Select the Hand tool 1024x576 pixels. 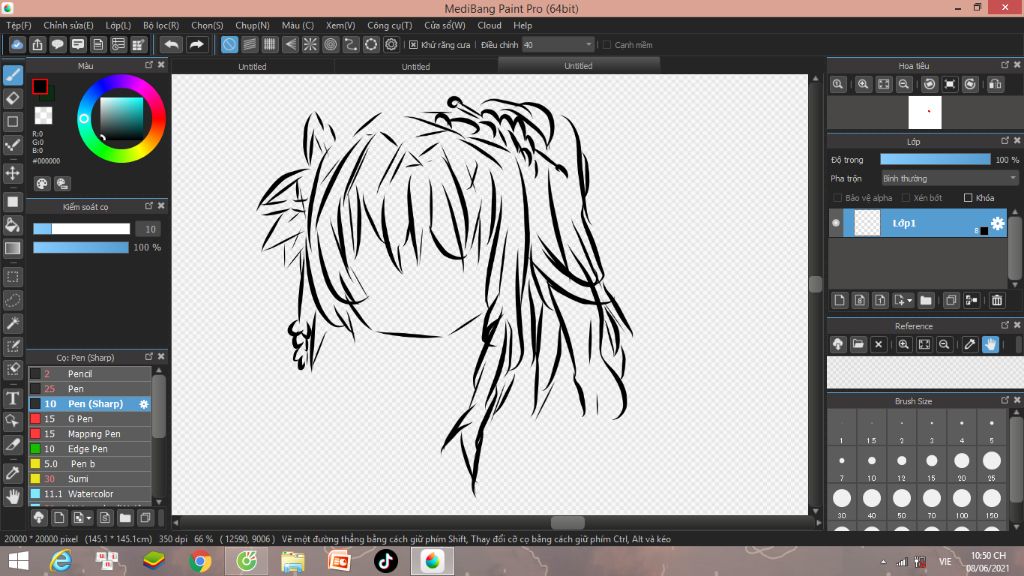click(x=12, y=497)
